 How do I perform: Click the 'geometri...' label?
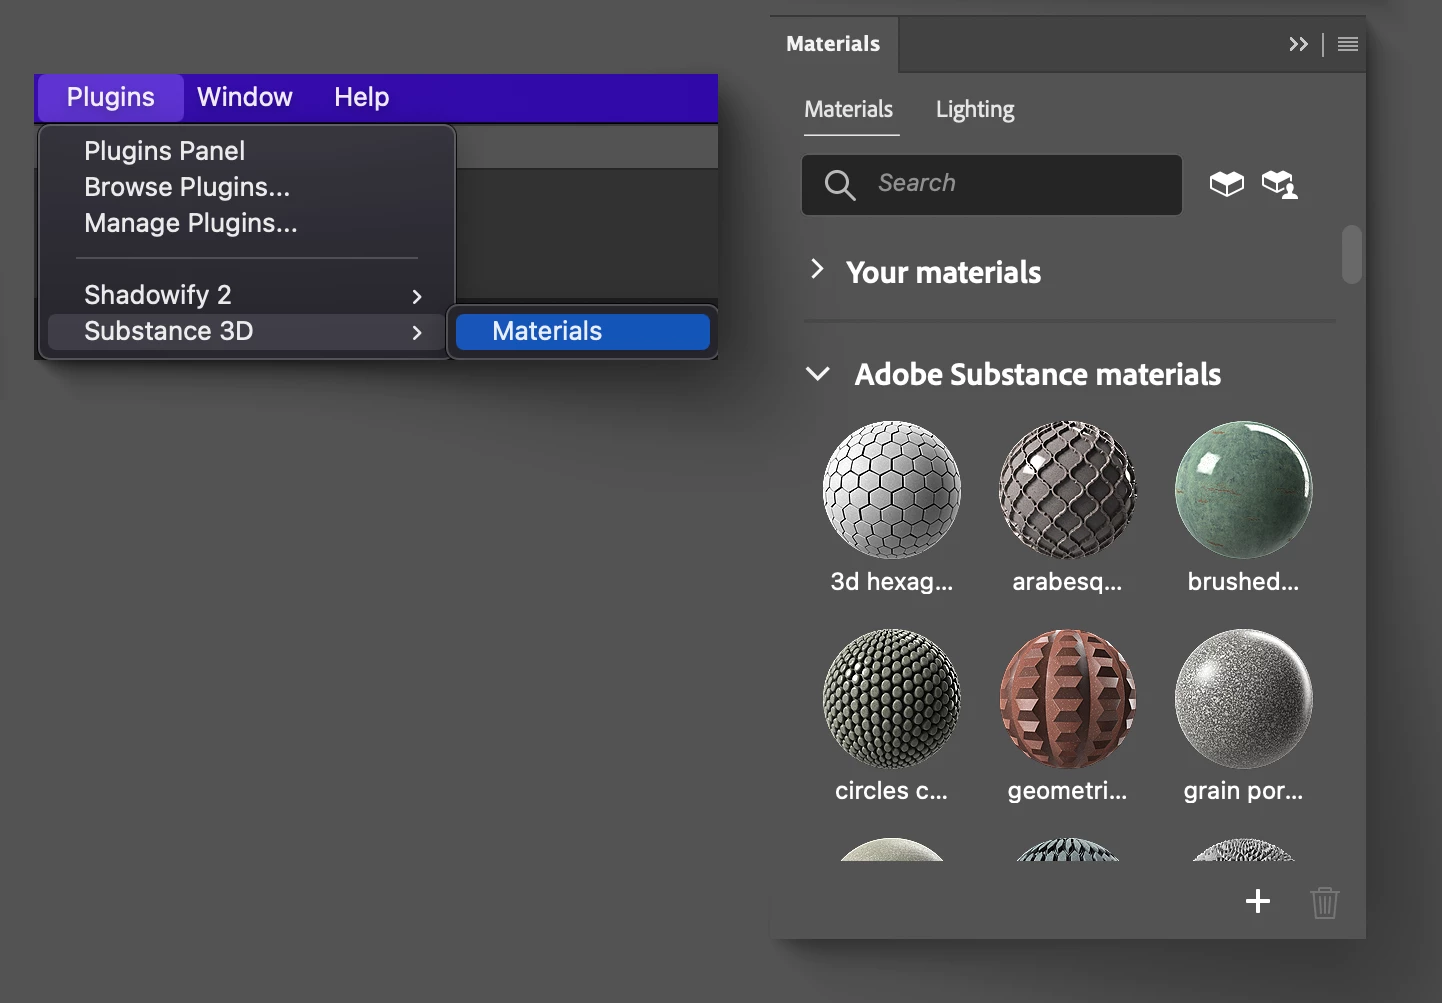[1067, 791]
